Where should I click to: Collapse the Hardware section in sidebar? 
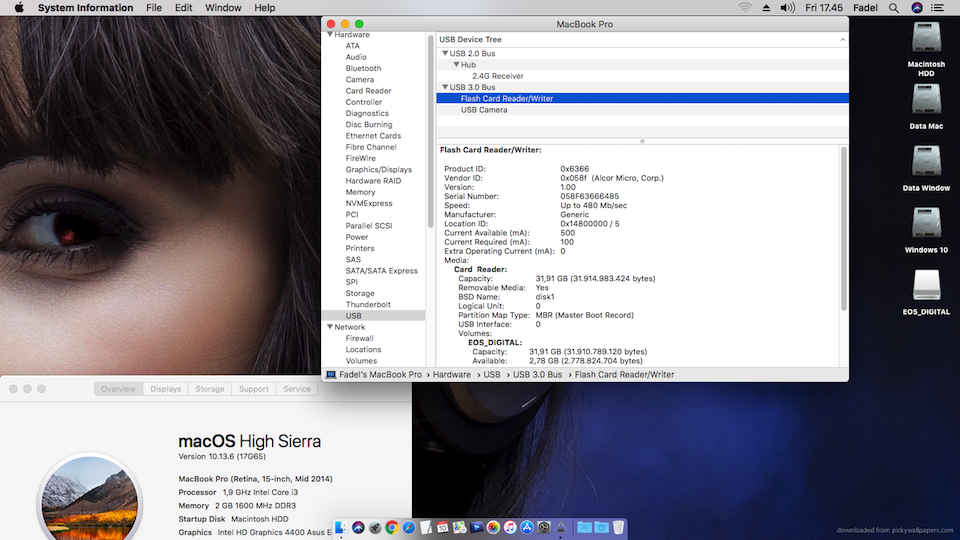click(x=330, y=35)
